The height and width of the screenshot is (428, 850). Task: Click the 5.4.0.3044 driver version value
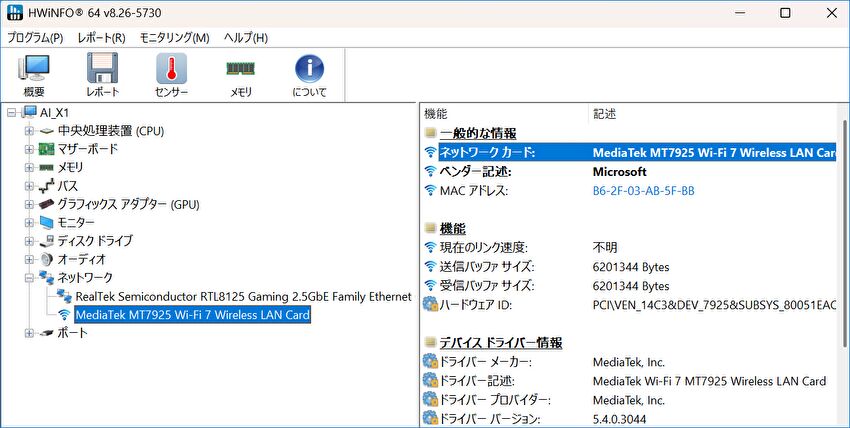point(620,419)
